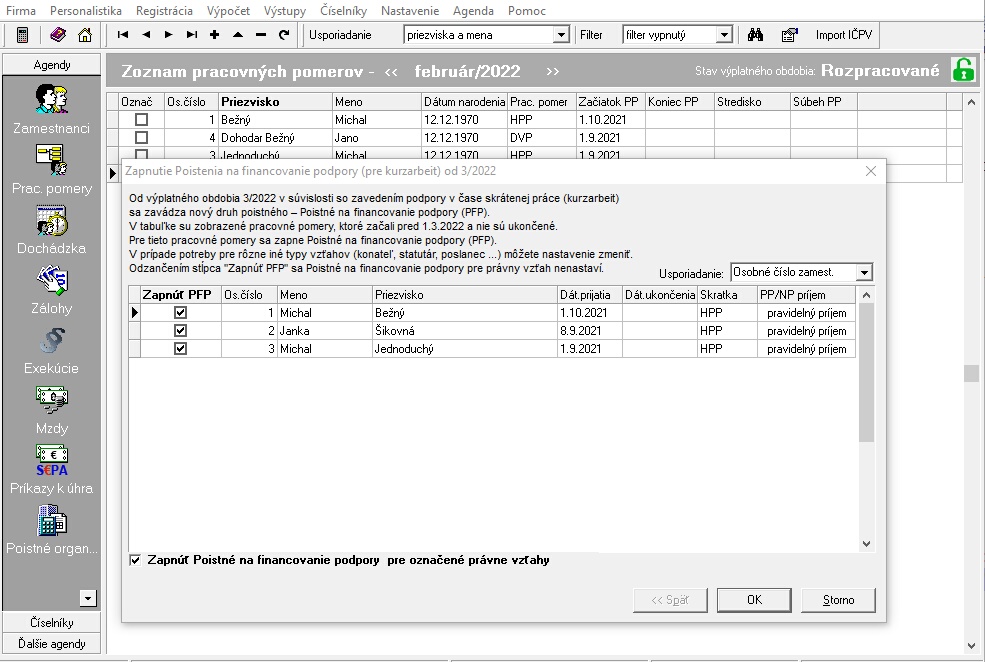Confirm dialog with OK button
This screenshot has width=985, height=662.
click(754, 600)
